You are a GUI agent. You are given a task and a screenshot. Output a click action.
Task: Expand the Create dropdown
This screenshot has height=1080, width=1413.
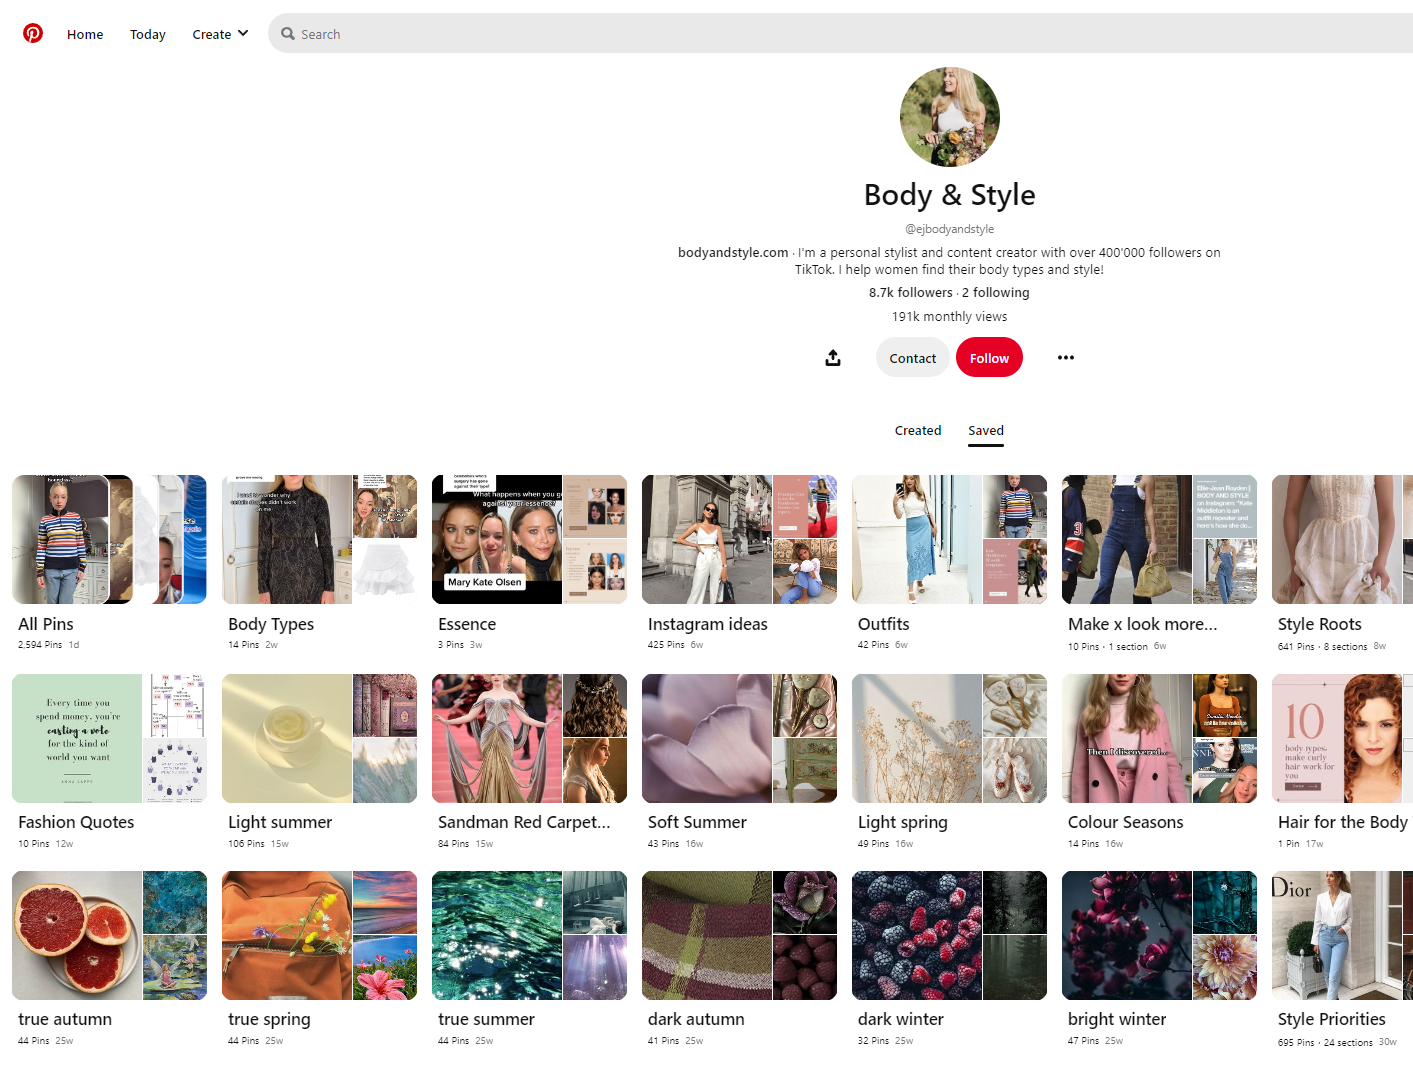tap(220, 33)
